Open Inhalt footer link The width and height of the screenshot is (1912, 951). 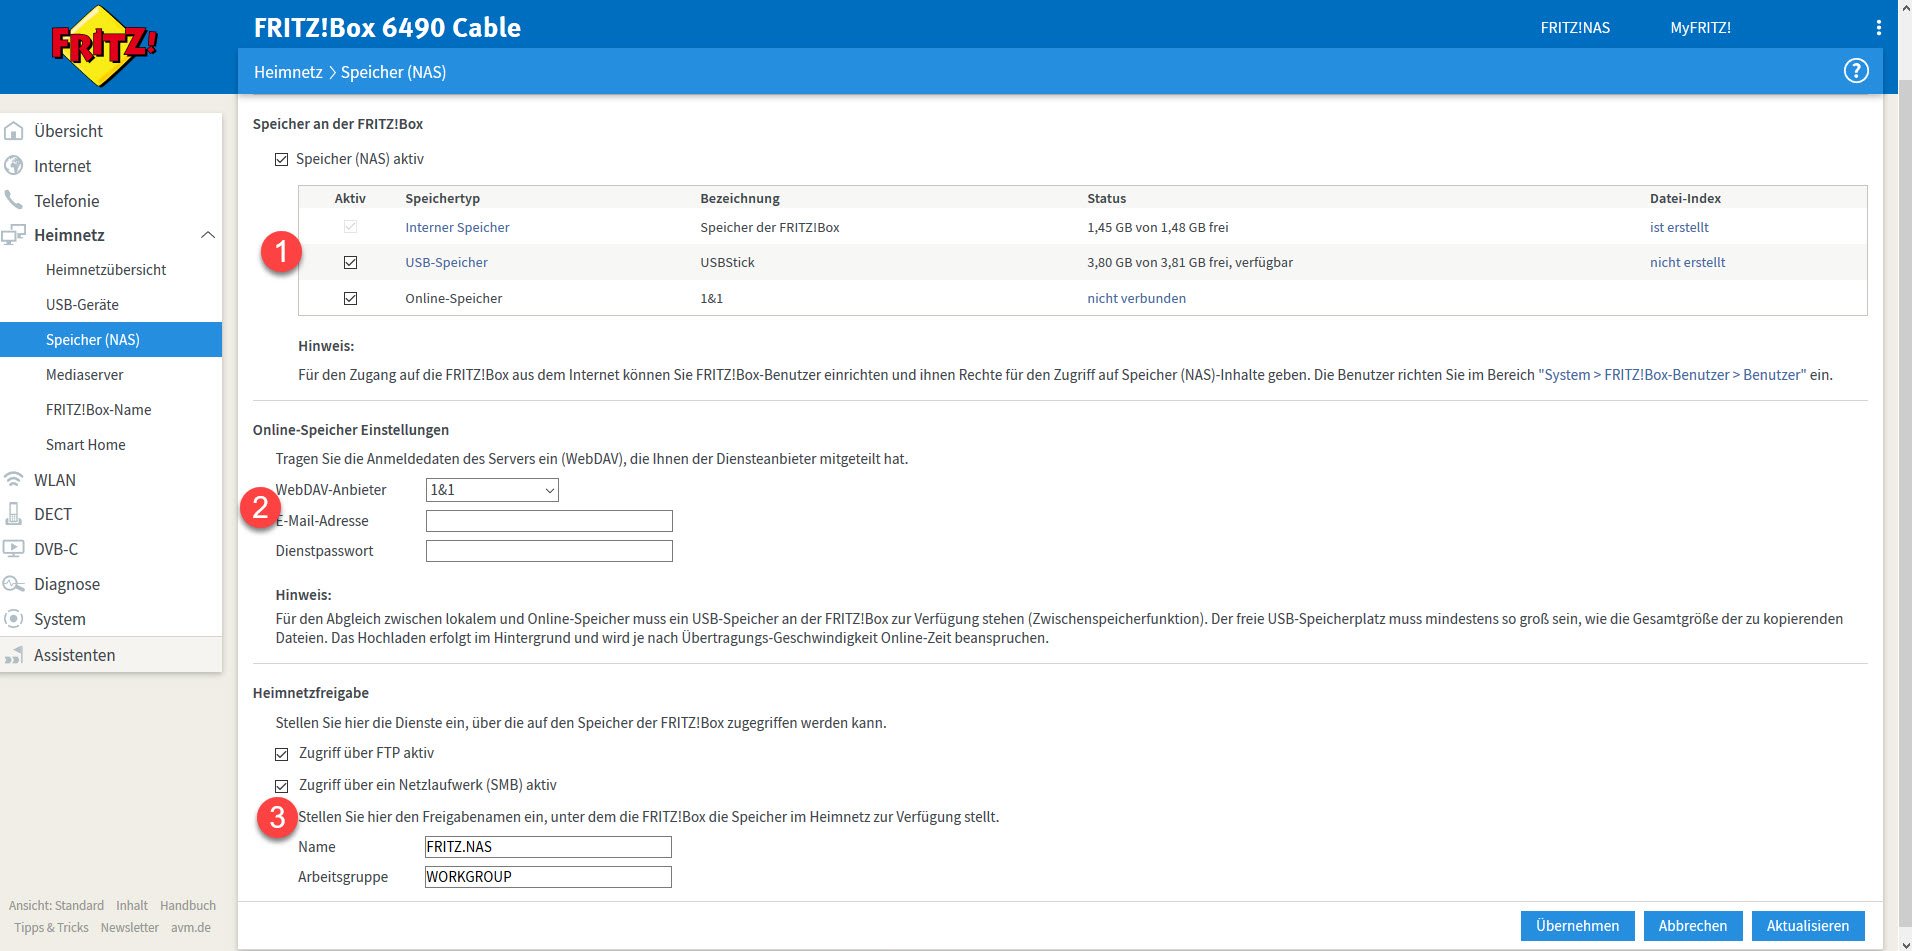pyautogui.click(x=131, y=906)
